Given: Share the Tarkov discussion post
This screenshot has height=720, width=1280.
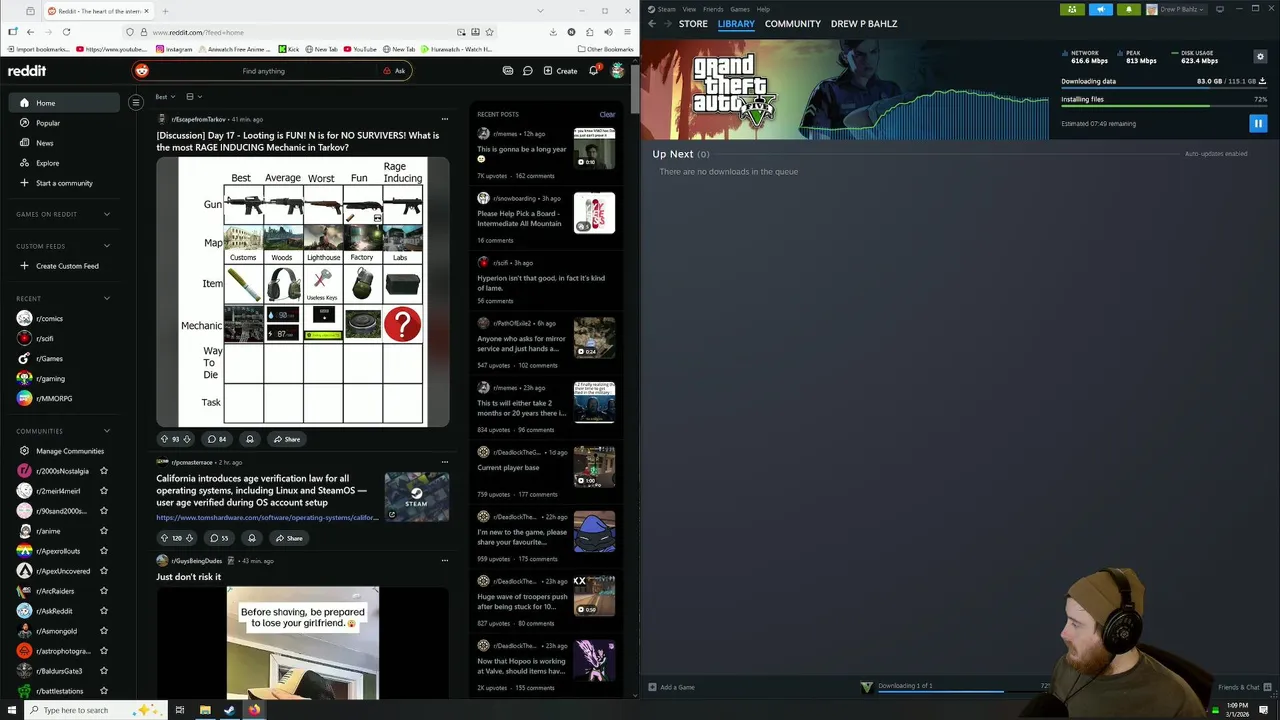Looking at the screenshot, I should point(287,439).
